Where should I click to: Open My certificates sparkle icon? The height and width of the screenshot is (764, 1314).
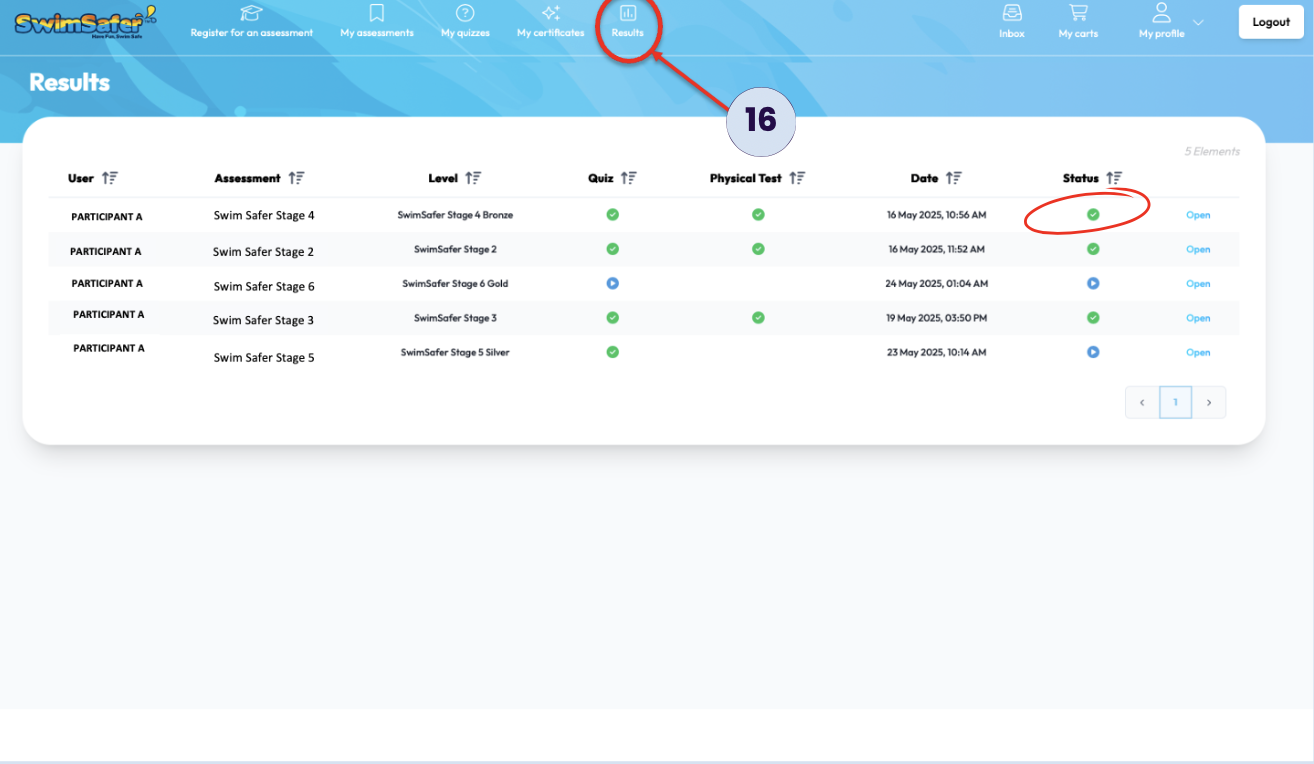[550, 13]
